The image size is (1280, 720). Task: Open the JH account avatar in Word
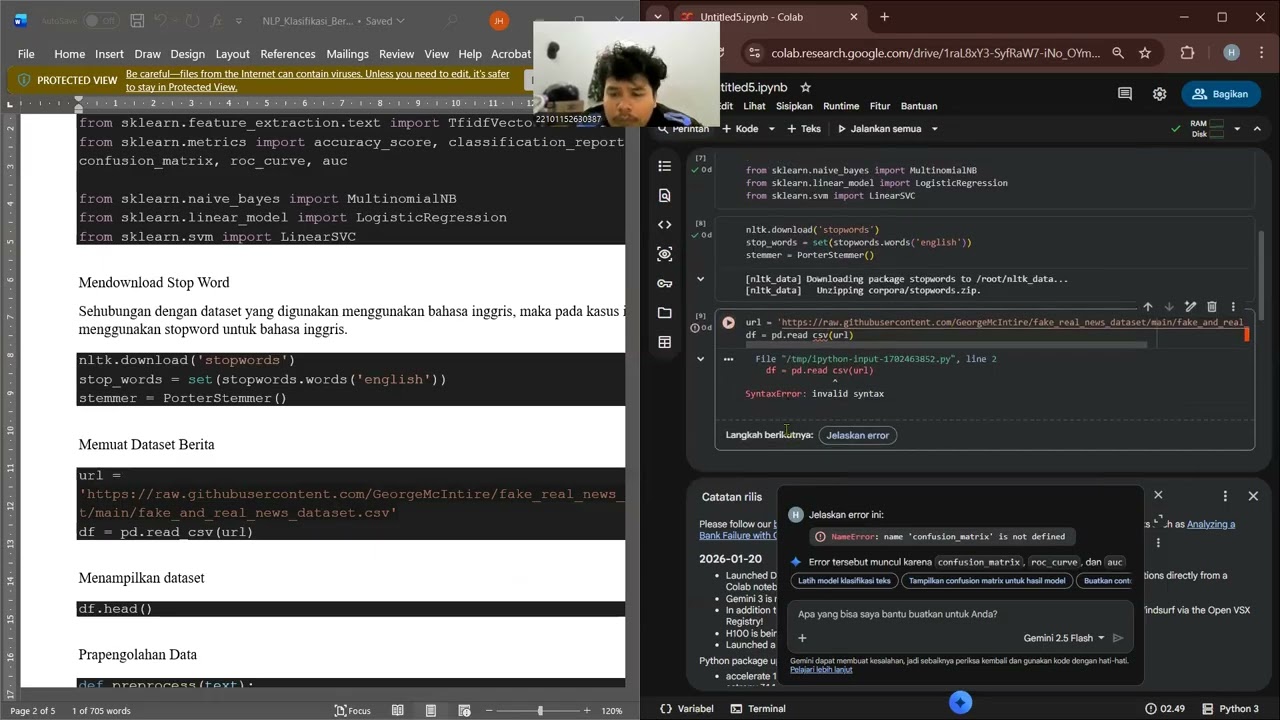(499, 21)
